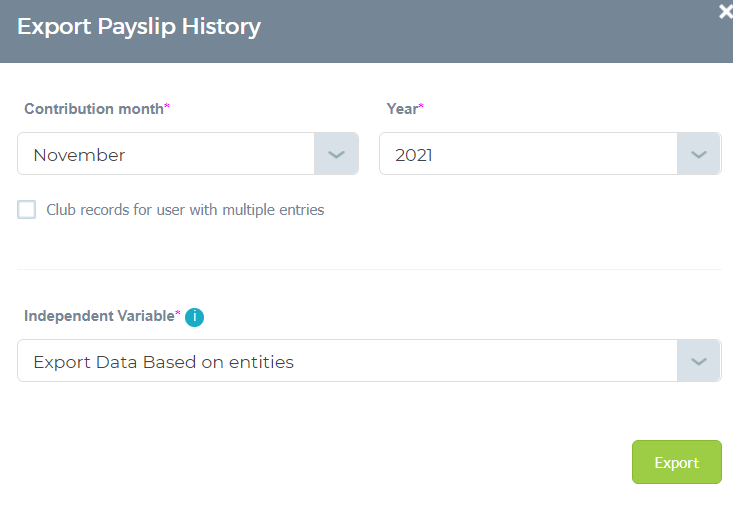
Task: Click the required asterisk after Independent Variable
Action: [x=178, y=313]
